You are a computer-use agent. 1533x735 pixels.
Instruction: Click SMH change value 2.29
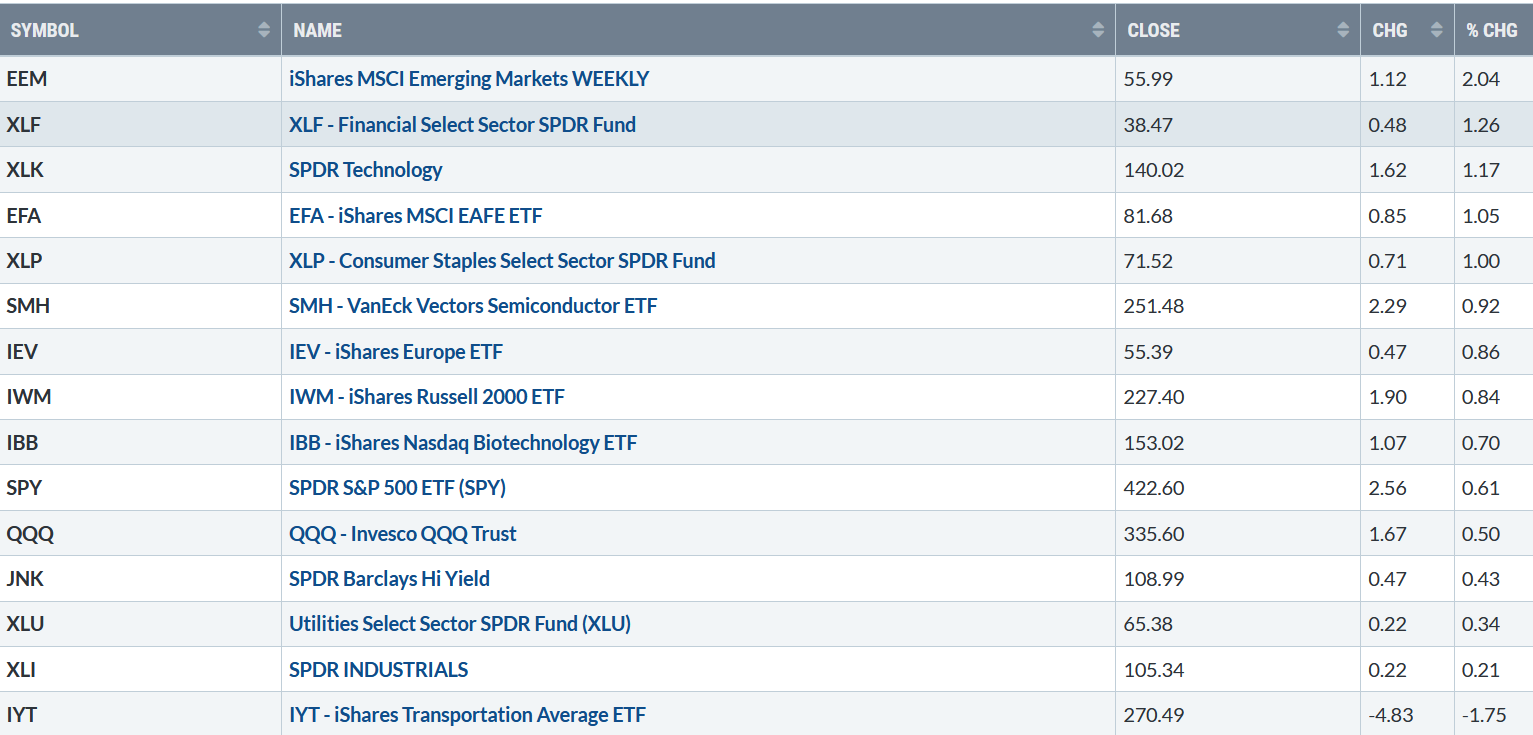[x=1389, y=306]
